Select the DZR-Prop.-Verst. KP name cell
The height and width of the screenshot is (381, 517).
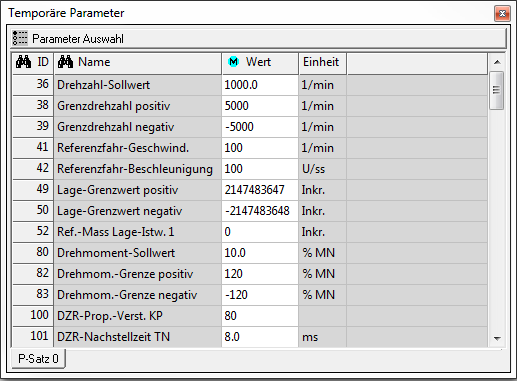coord(138,316)
